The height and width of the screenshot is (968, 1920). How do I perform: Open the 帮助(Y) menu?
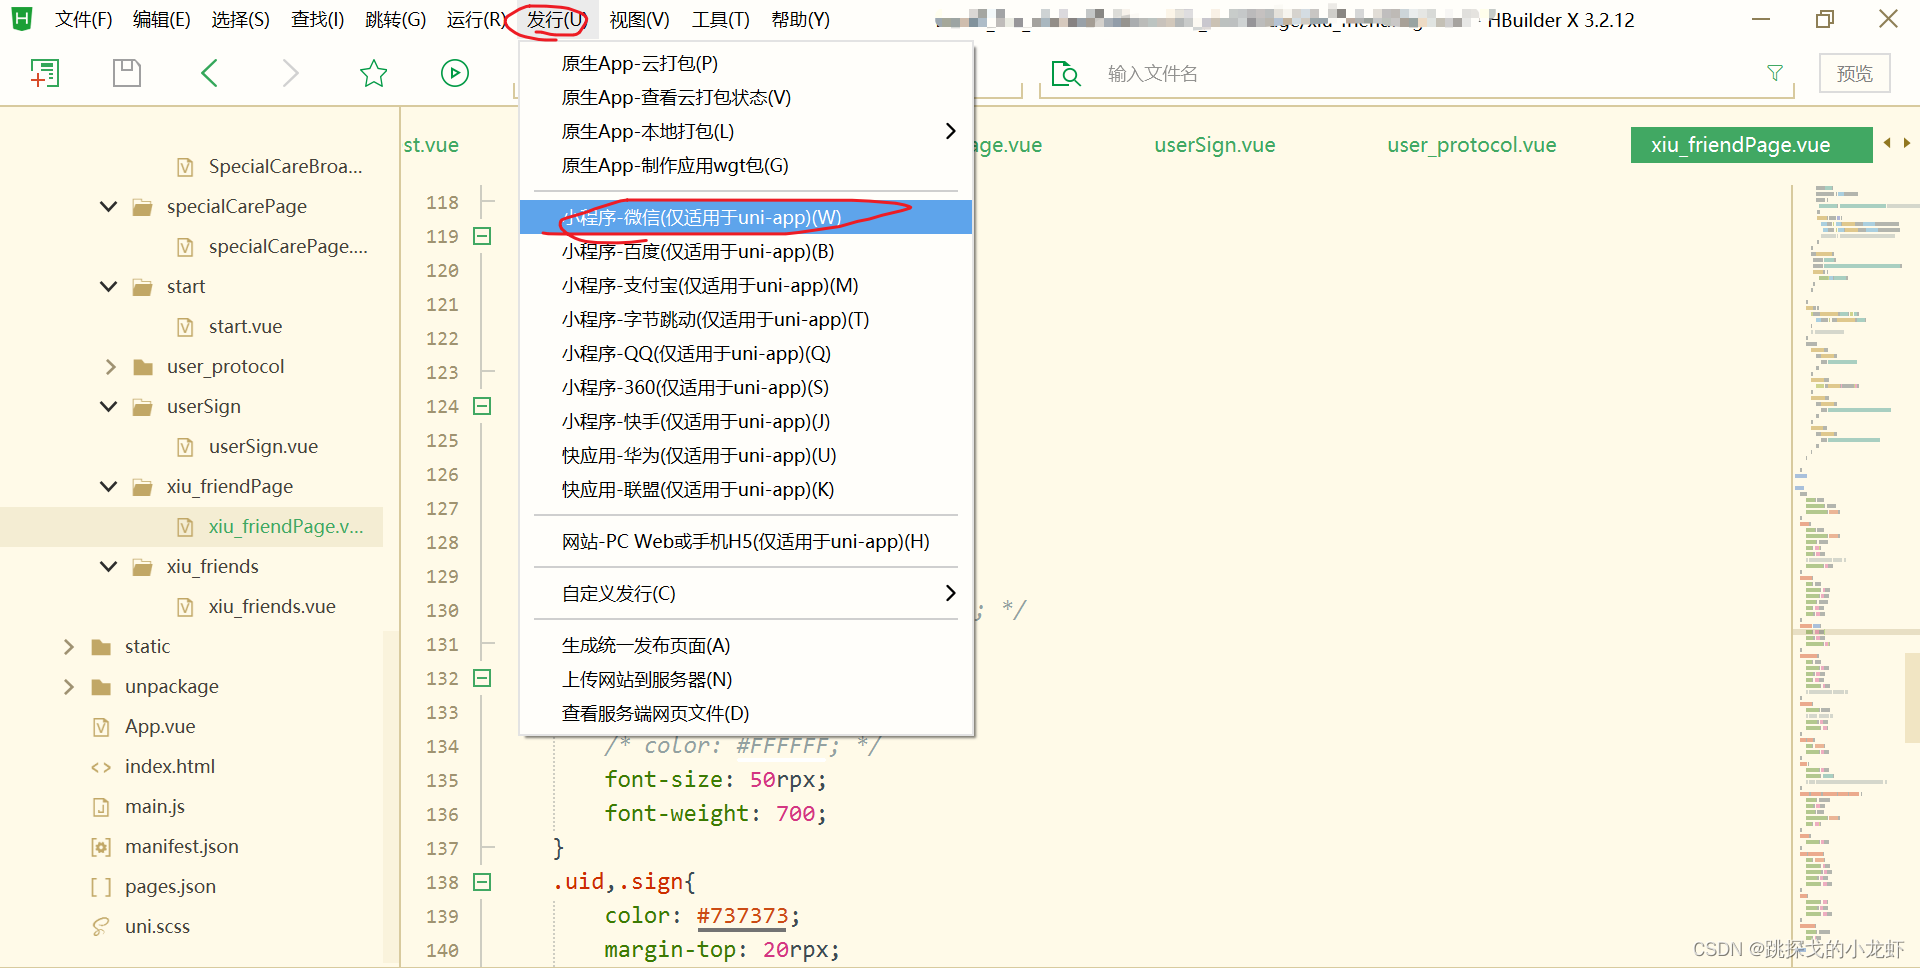800,19
